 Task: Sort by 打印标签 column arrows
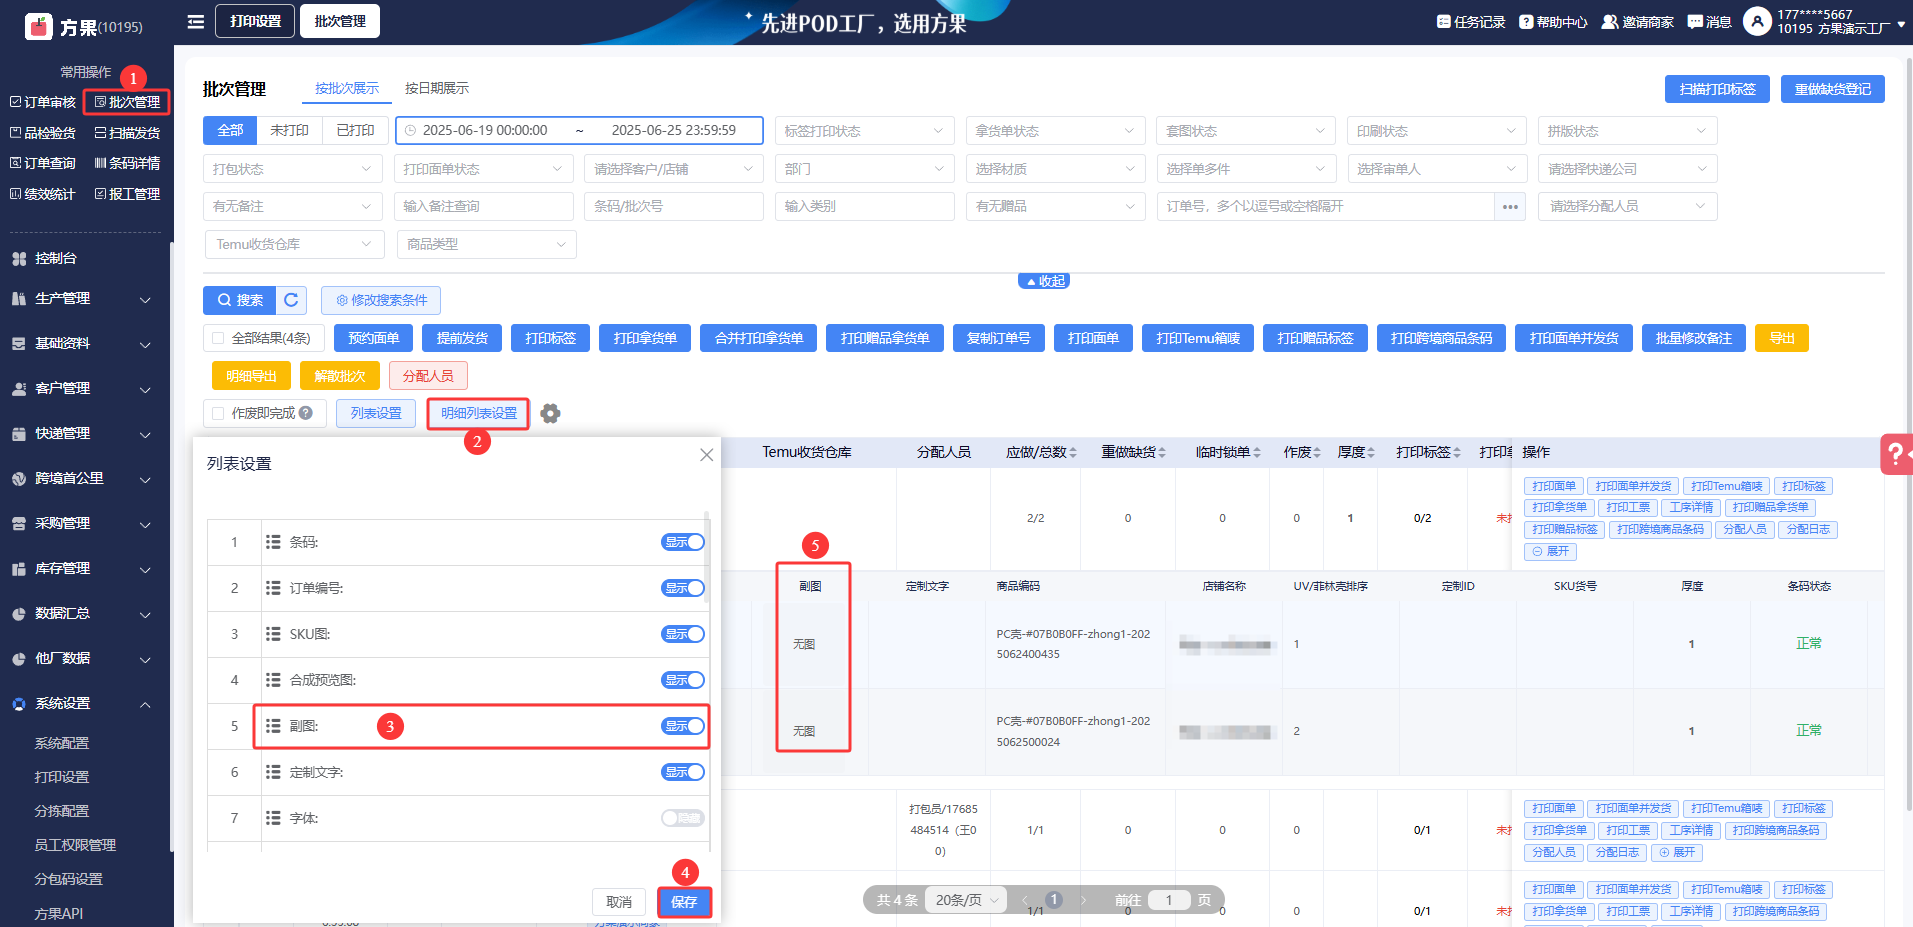click(x=1457, y=453)
